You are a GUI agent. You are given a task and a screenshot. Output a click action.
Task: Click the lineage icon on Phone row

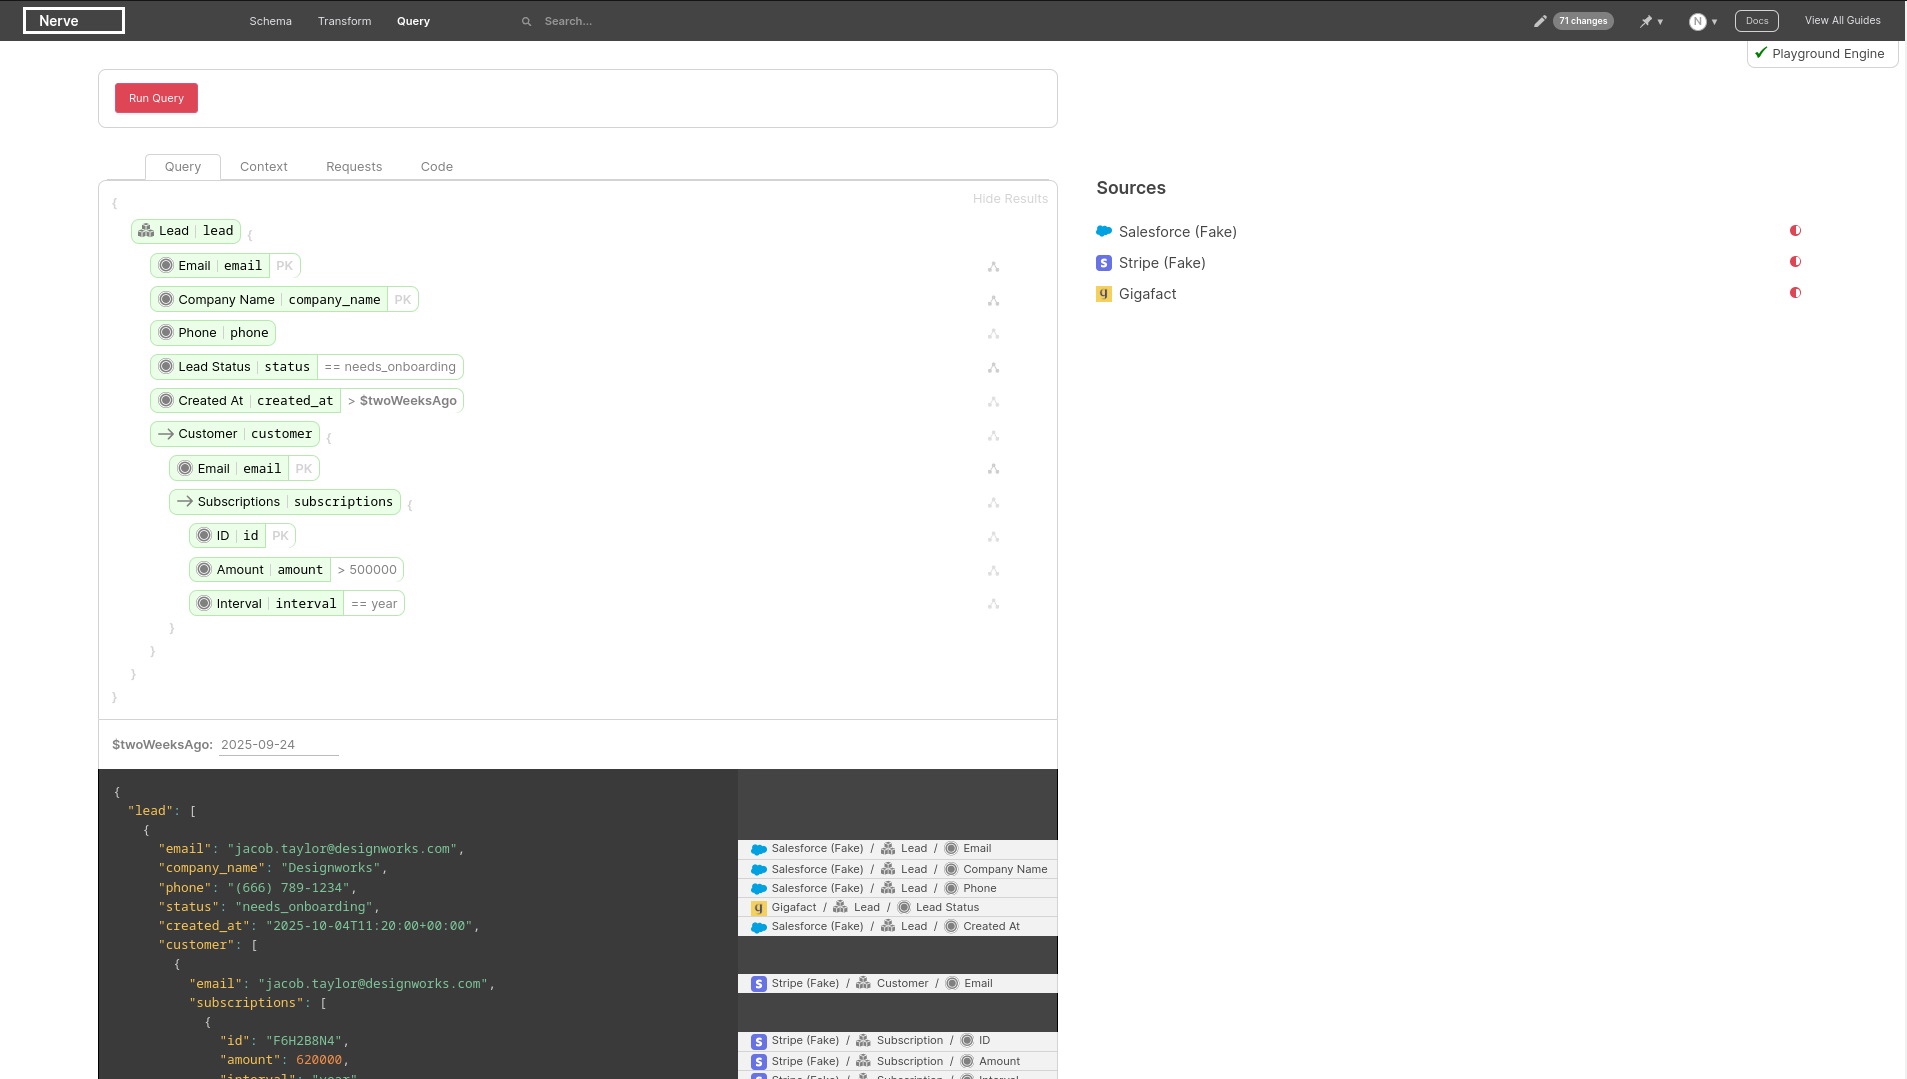pos(993,334)
